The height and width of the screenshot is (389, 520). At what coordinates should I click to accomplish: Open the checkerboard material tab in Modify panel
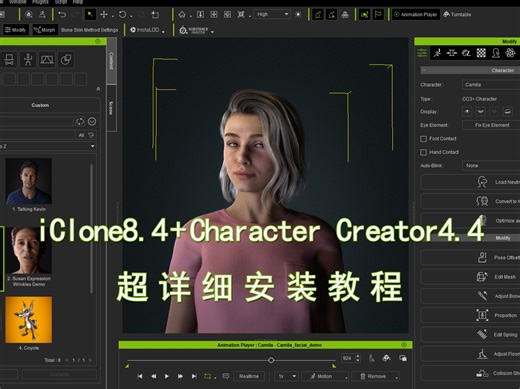(481, 53)
